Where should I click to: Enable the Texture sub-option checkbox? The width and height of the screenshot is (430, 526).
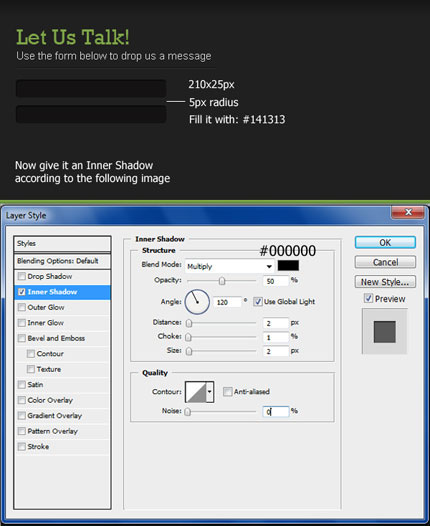tap(31, 369)
